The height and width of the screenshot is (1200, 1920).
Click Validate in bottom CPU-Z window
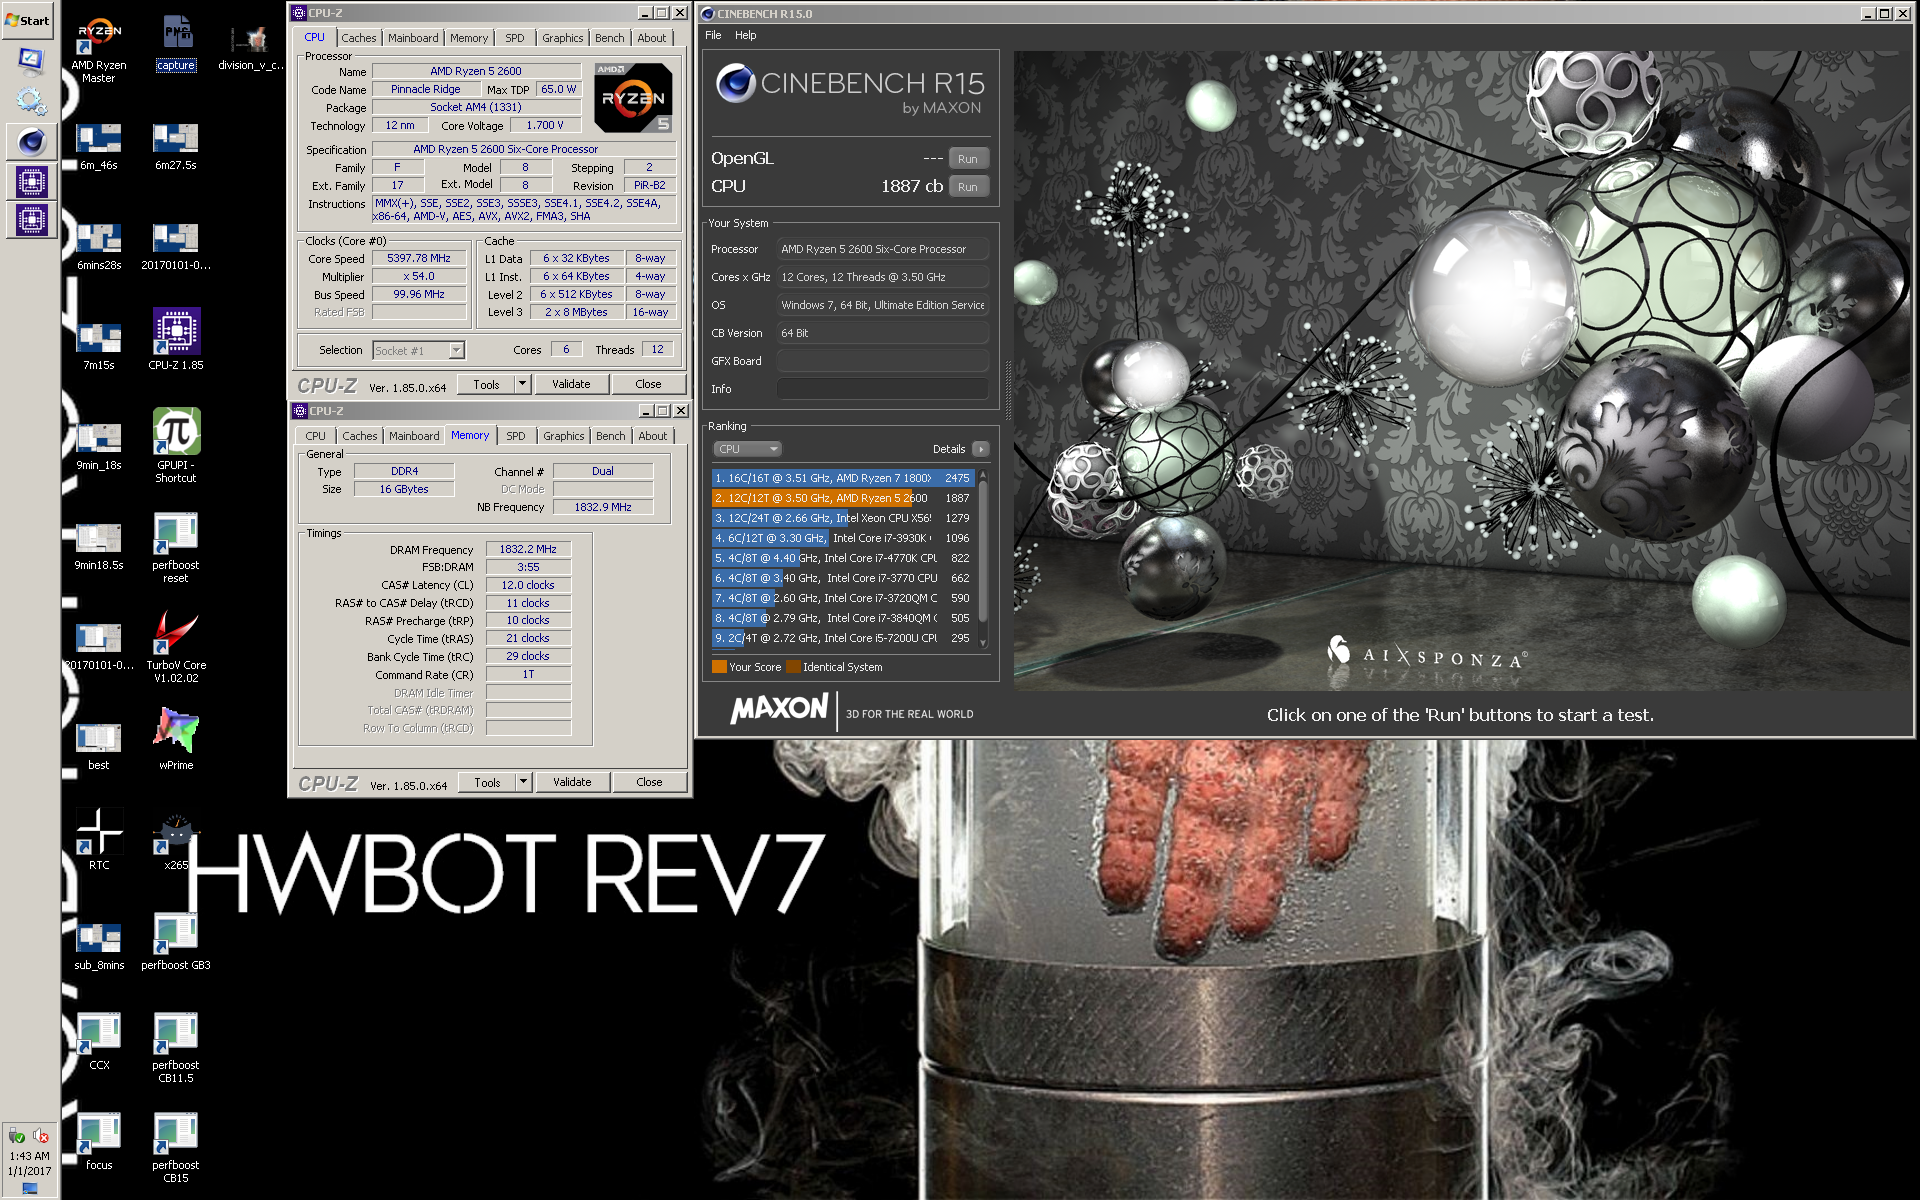pos(572,782)
